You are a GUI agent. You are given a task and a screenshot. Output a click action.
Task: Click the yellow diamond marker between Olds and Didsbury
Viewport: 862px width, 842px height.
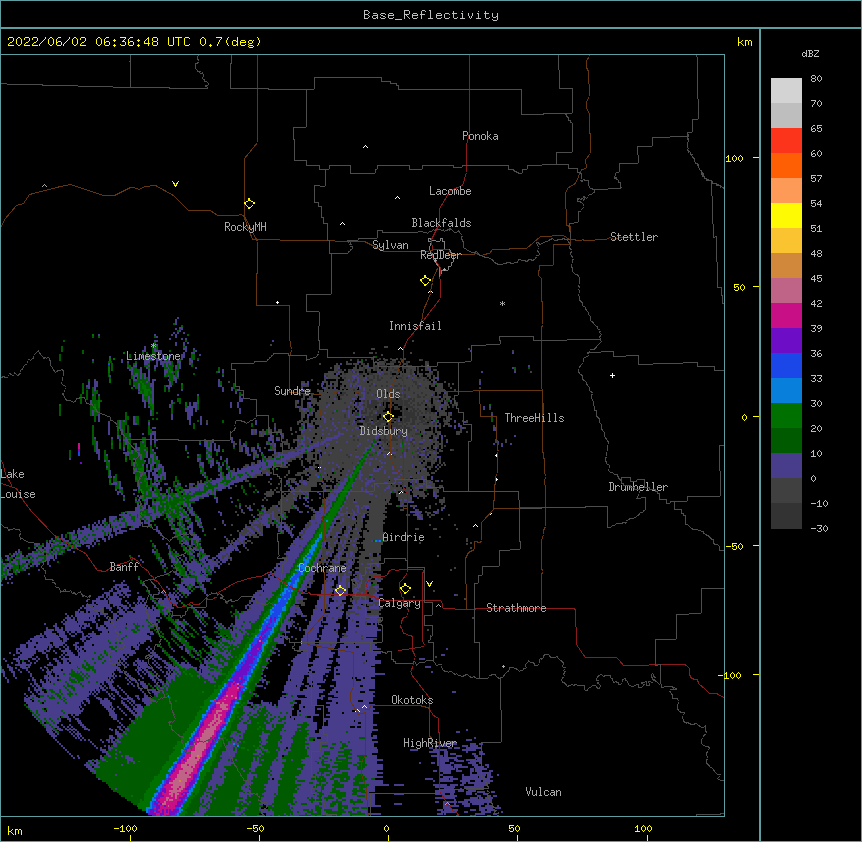point(388,417)
